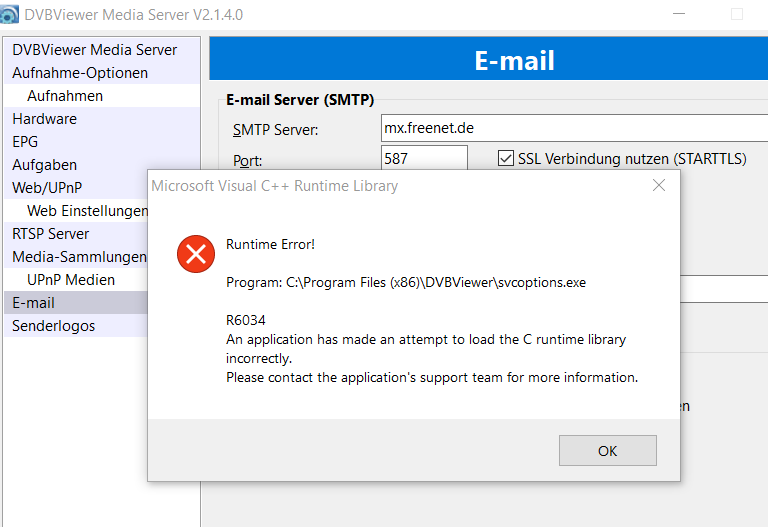Open EPG settings page
This screenshot has height=527, width=768.
(x=102, y=142)
